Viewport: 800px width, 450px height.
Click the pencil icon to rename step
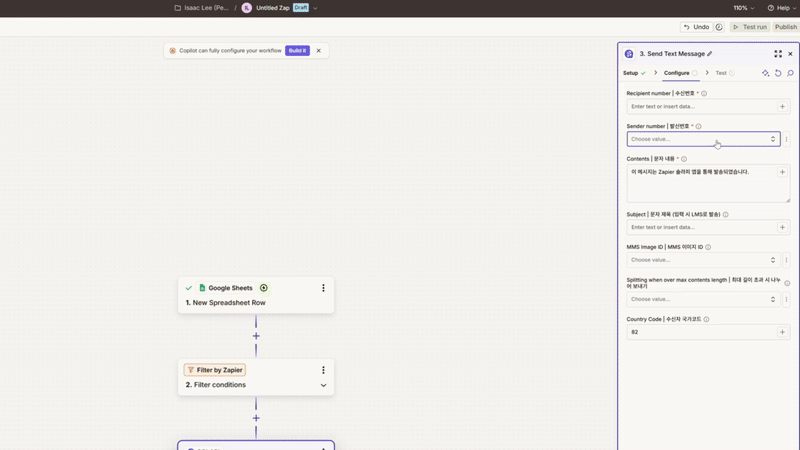point(710,54)
